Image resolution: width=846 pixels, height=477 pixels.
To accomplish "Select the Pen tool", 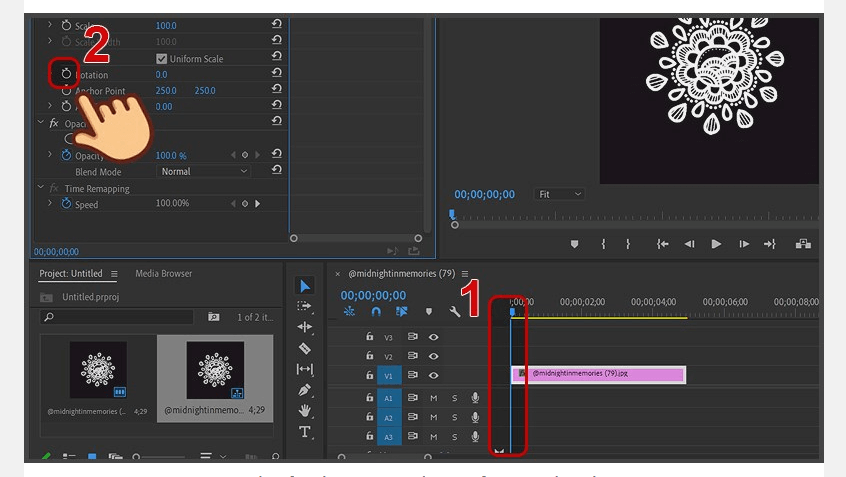I will 304,390.
